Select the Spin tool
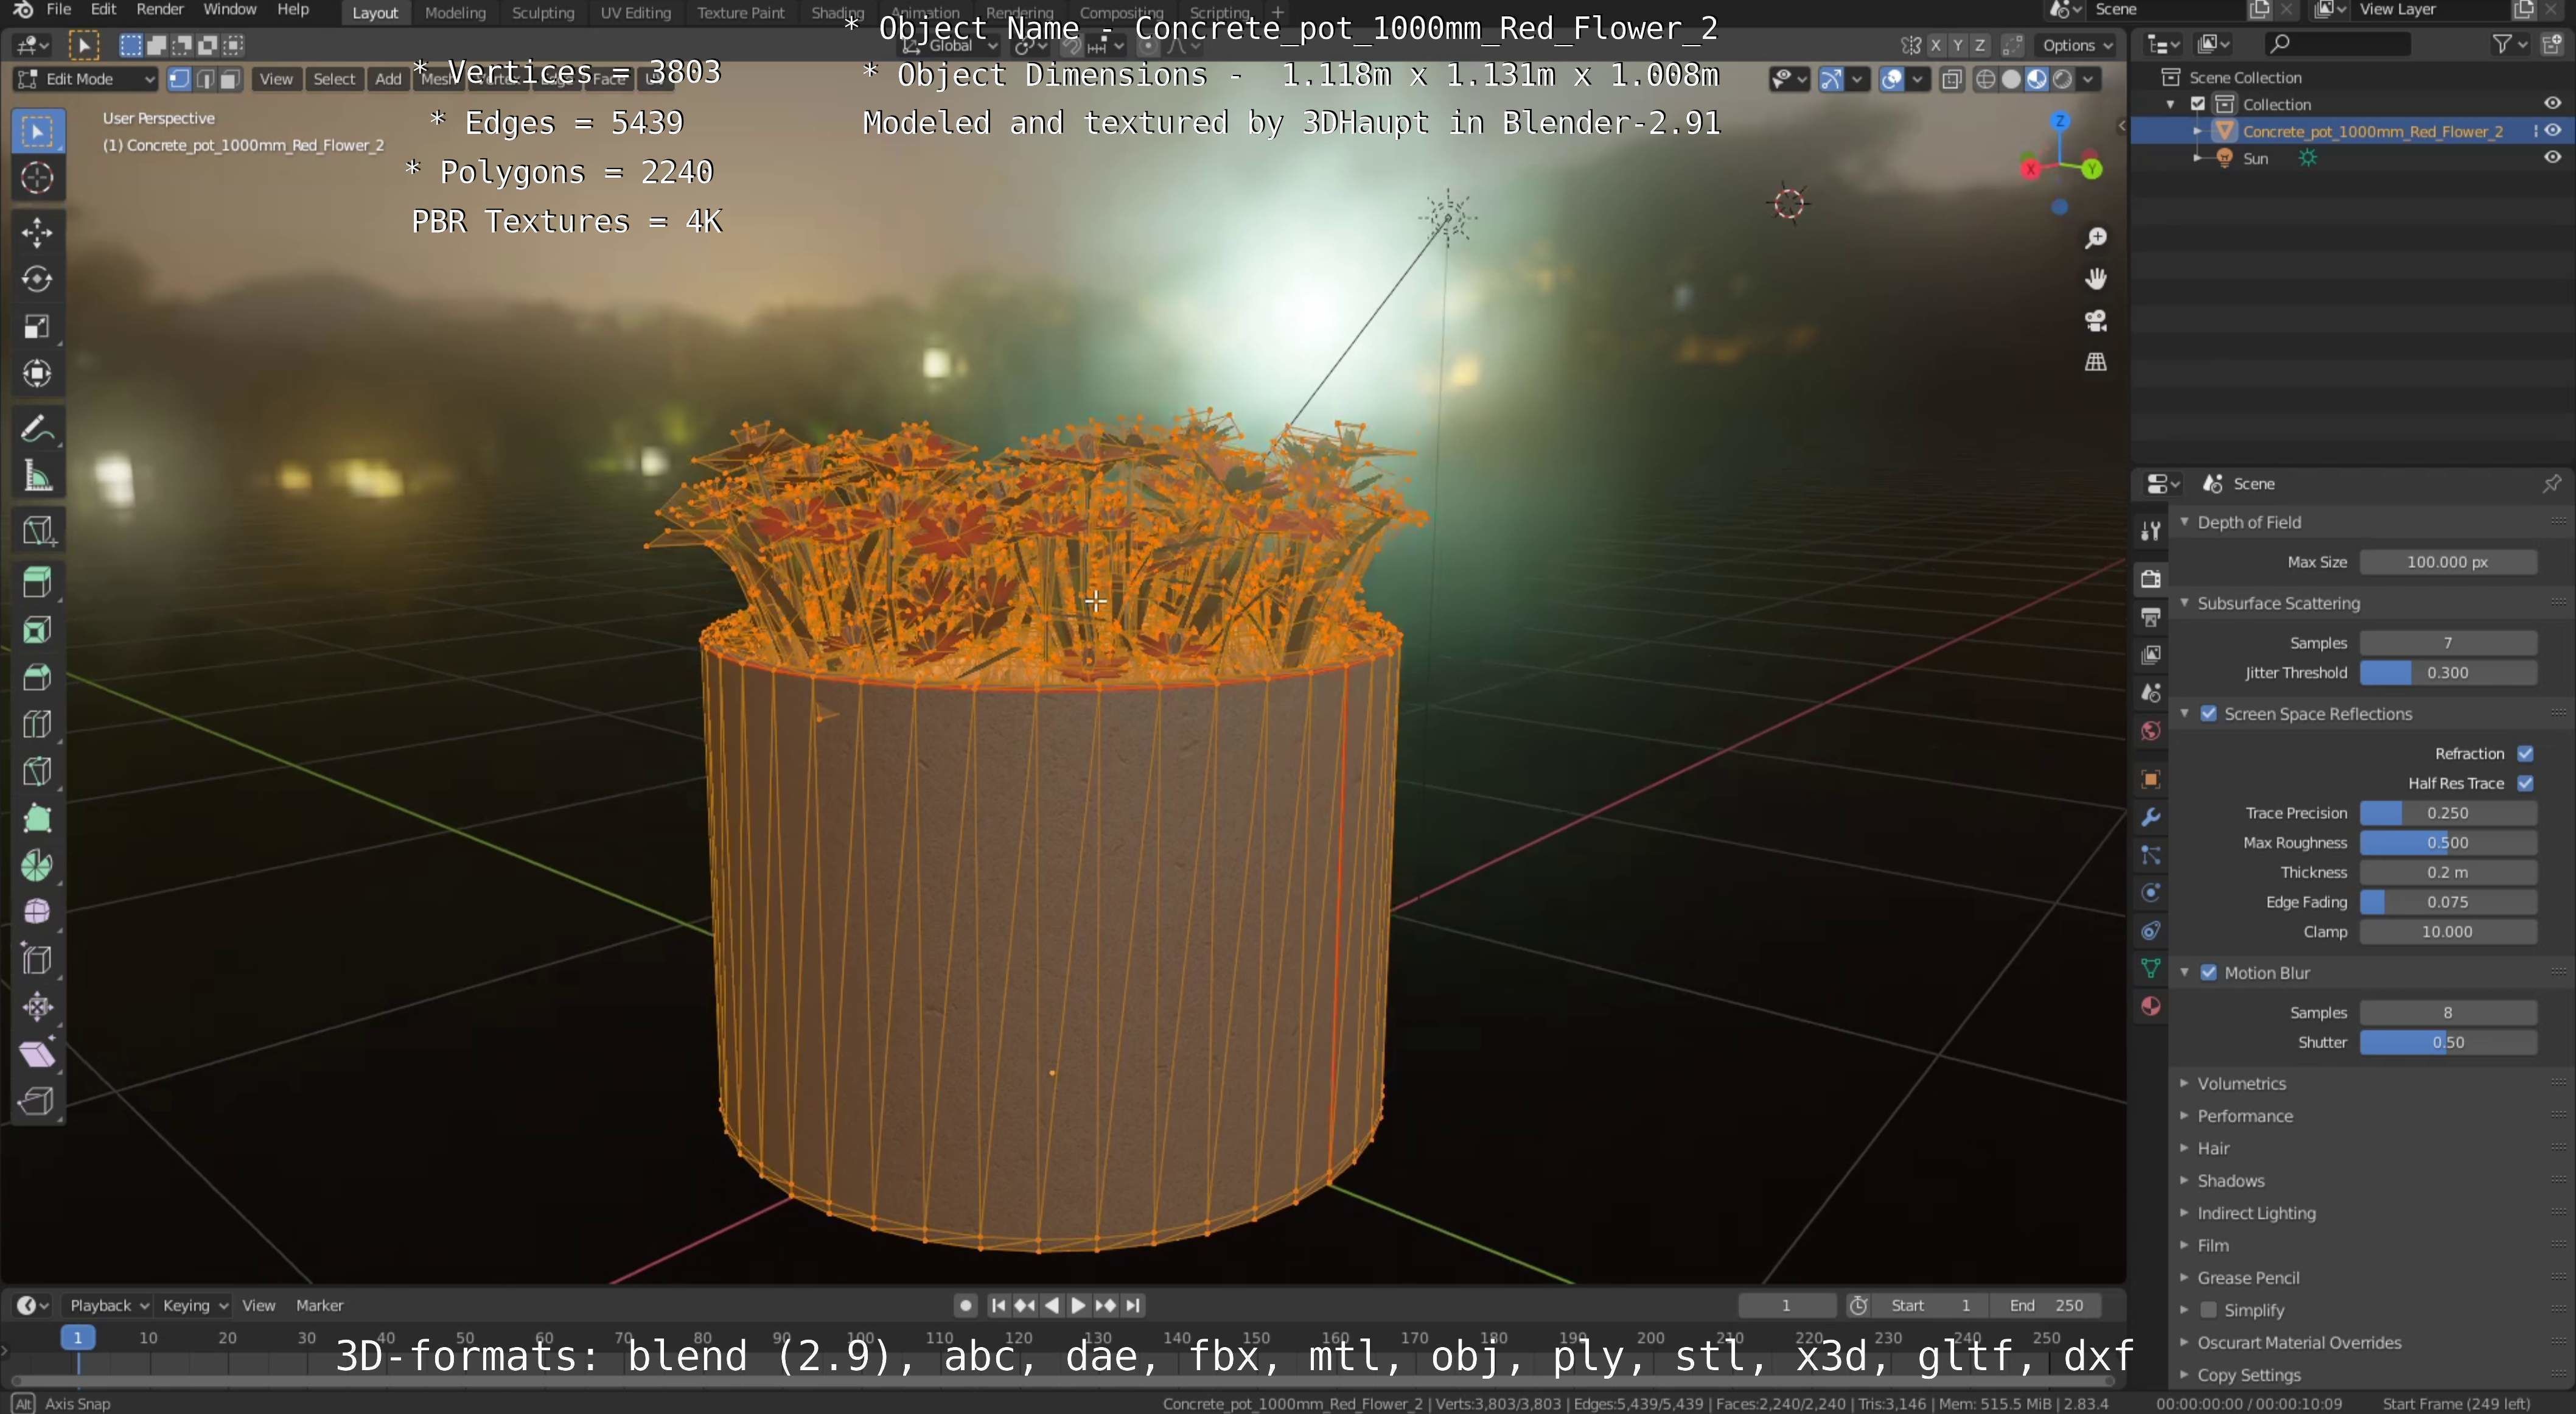Image resolution: width=2576 pixels, height=1414 pixels. pyautogui.click(x=37, y=866)
